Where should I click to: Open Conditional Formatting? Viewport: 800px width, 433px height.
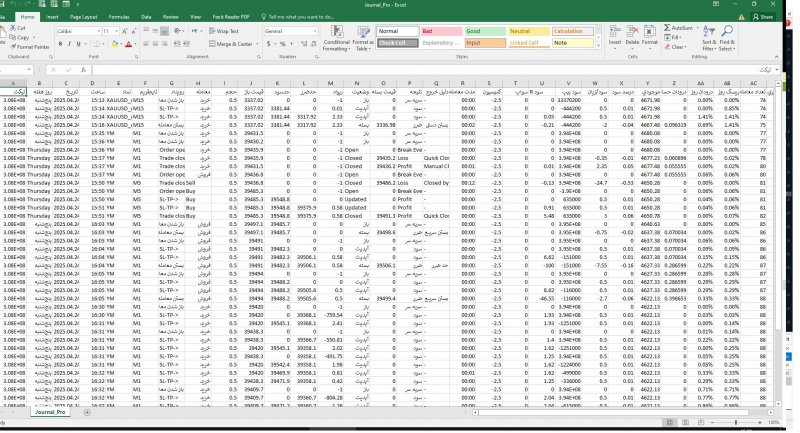coord(336,38)
